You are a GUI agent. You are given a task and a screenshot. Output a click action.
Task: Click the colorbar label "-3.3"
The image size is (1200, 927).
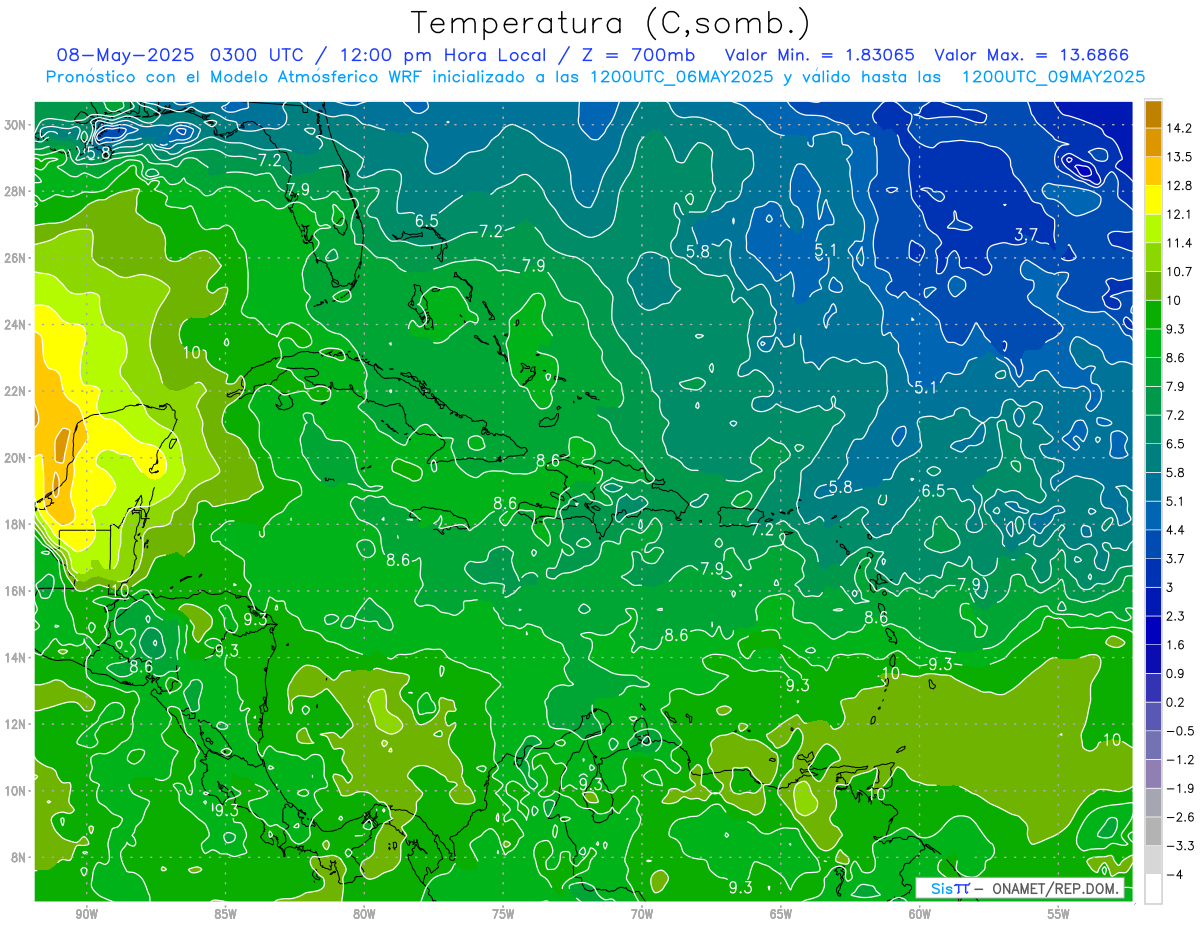coord(1180,846)
